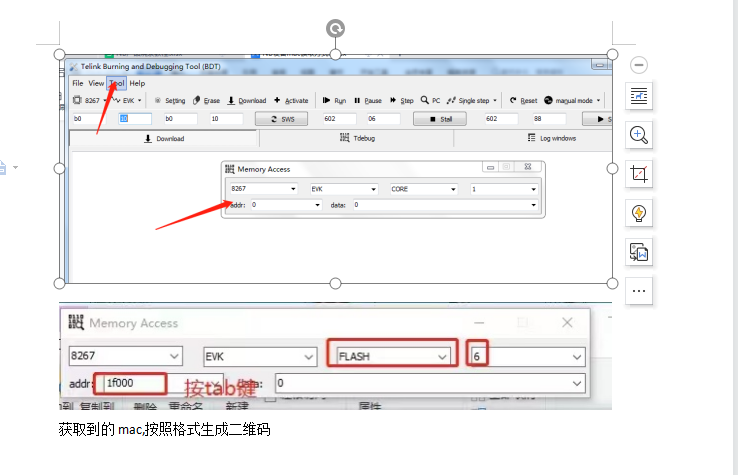Screen dimensions: 738x475
Task: Click the Erase icon in BDT toolbar
Action: tap(207, 101)
